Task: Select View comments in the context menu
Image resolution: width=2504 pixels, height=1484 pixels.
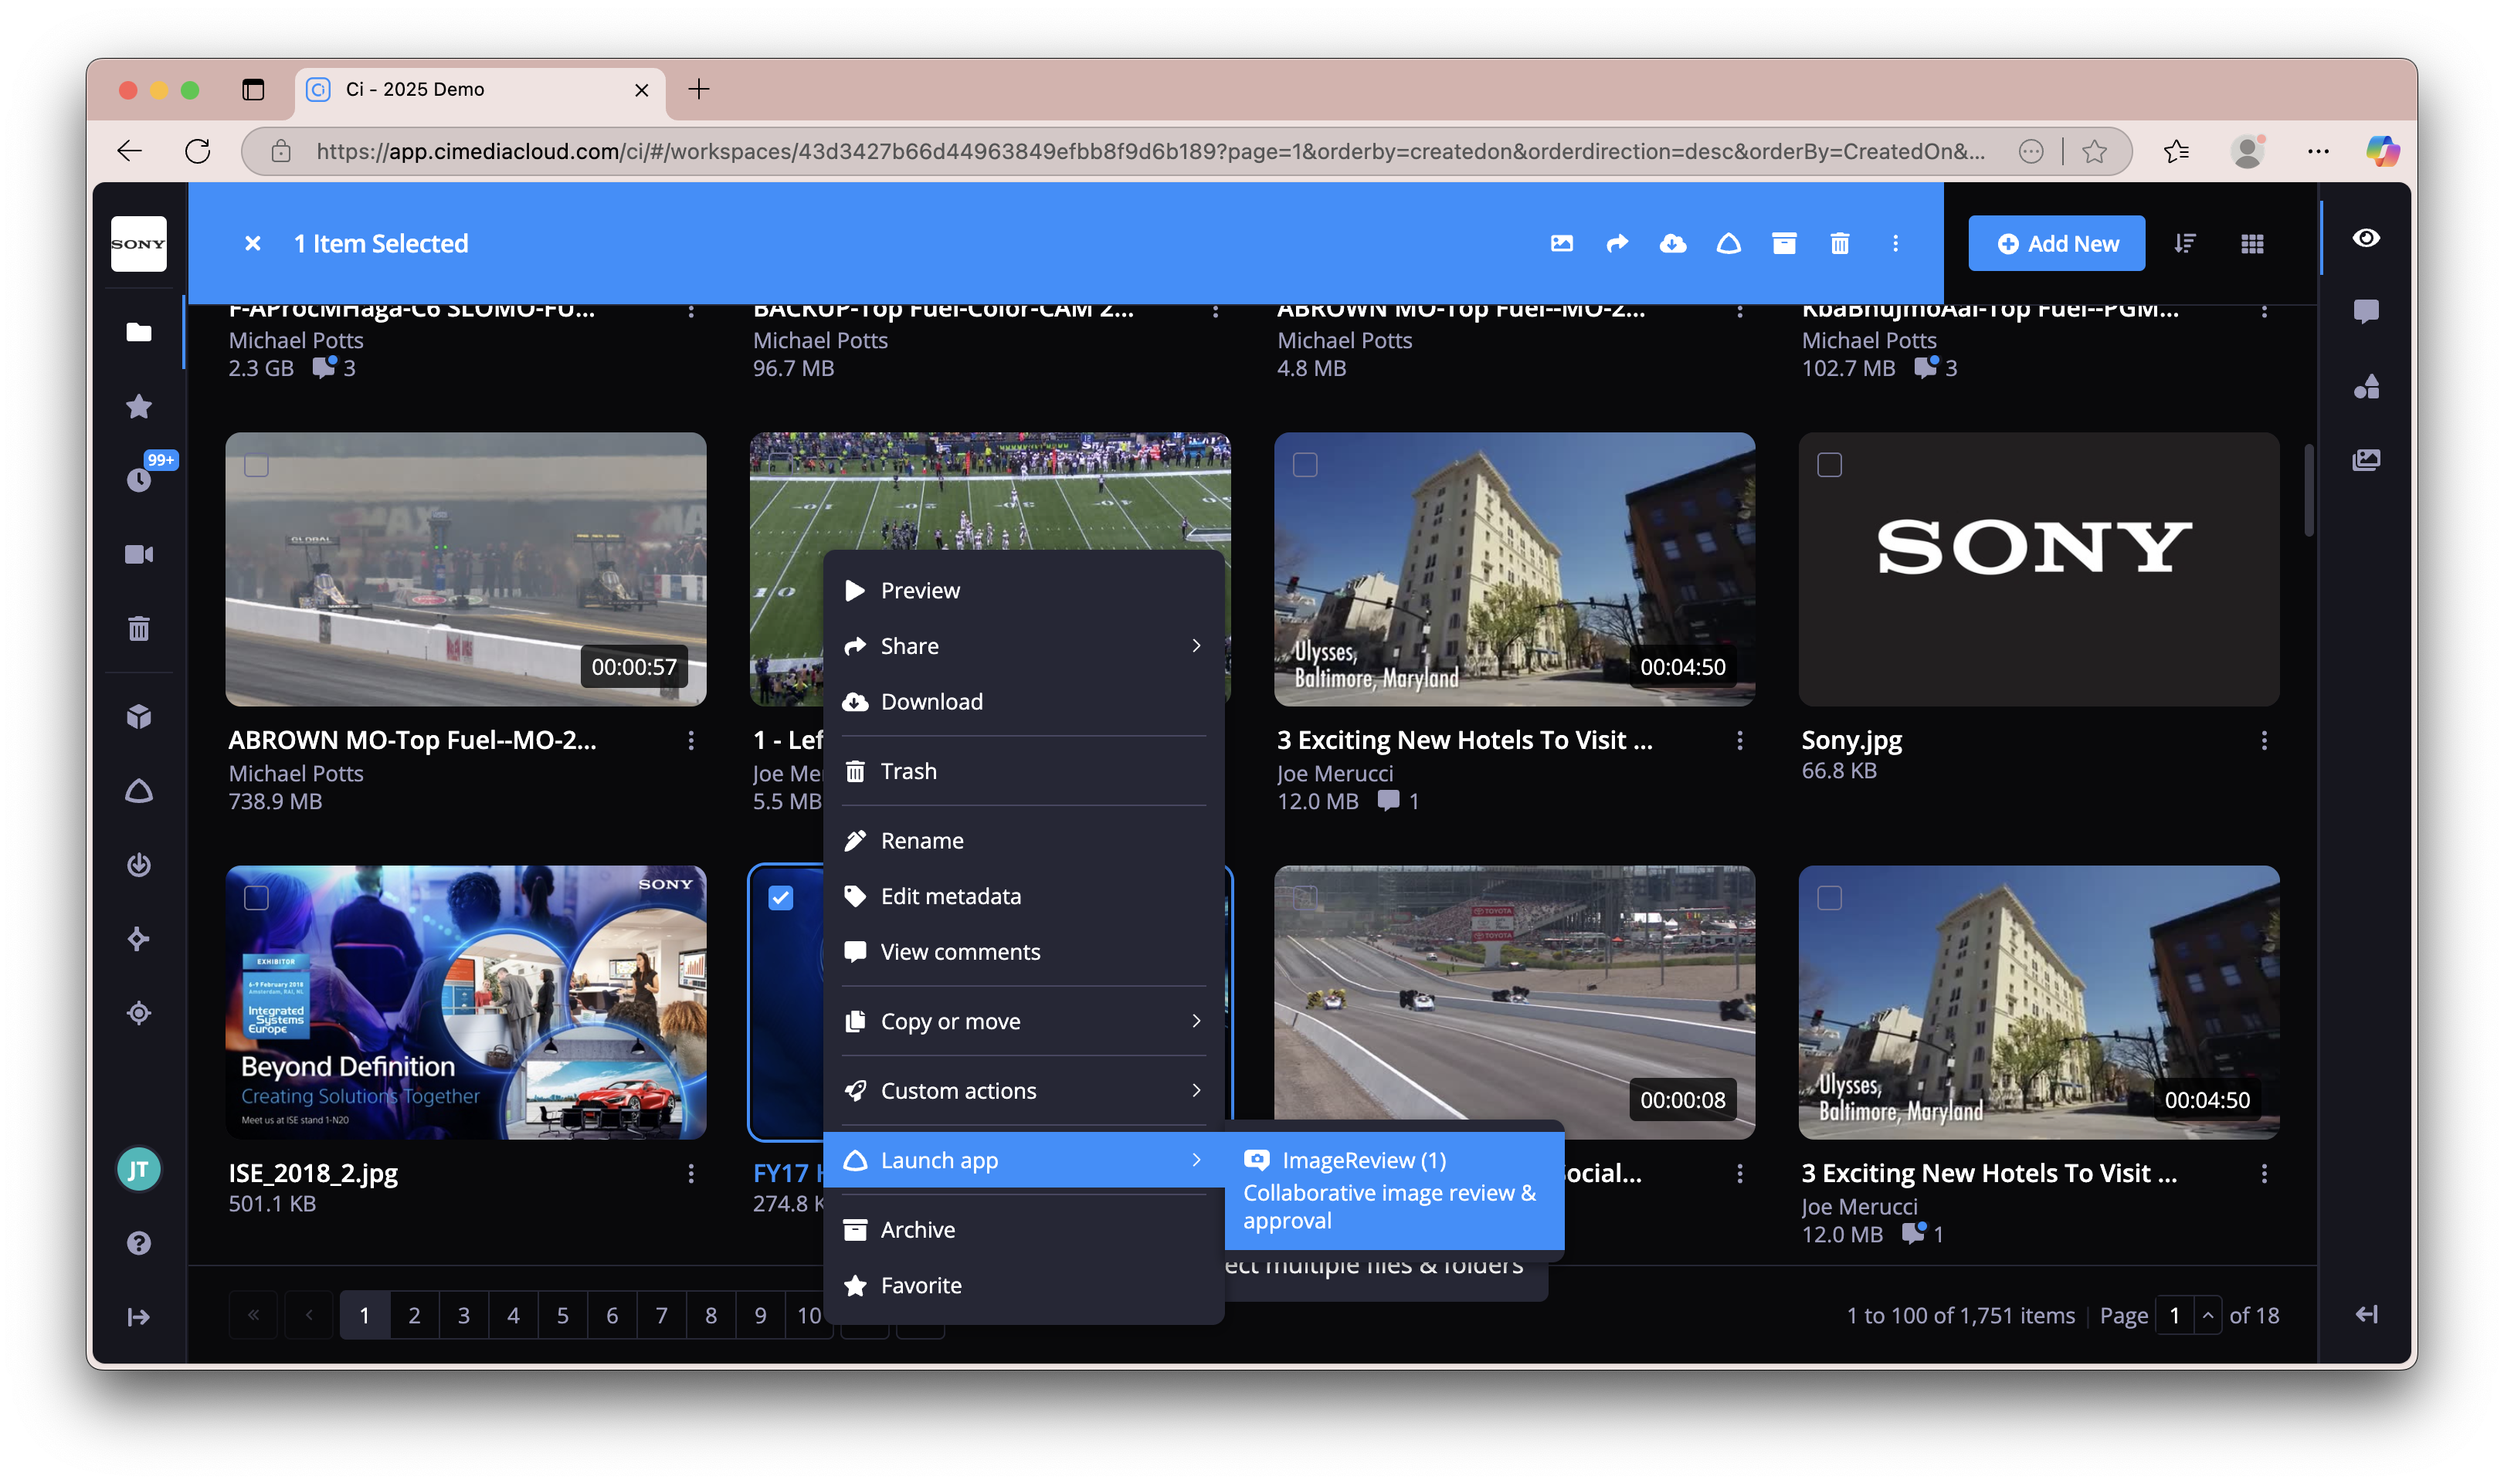Action: pyautogui.click(x=1024, y=952)
